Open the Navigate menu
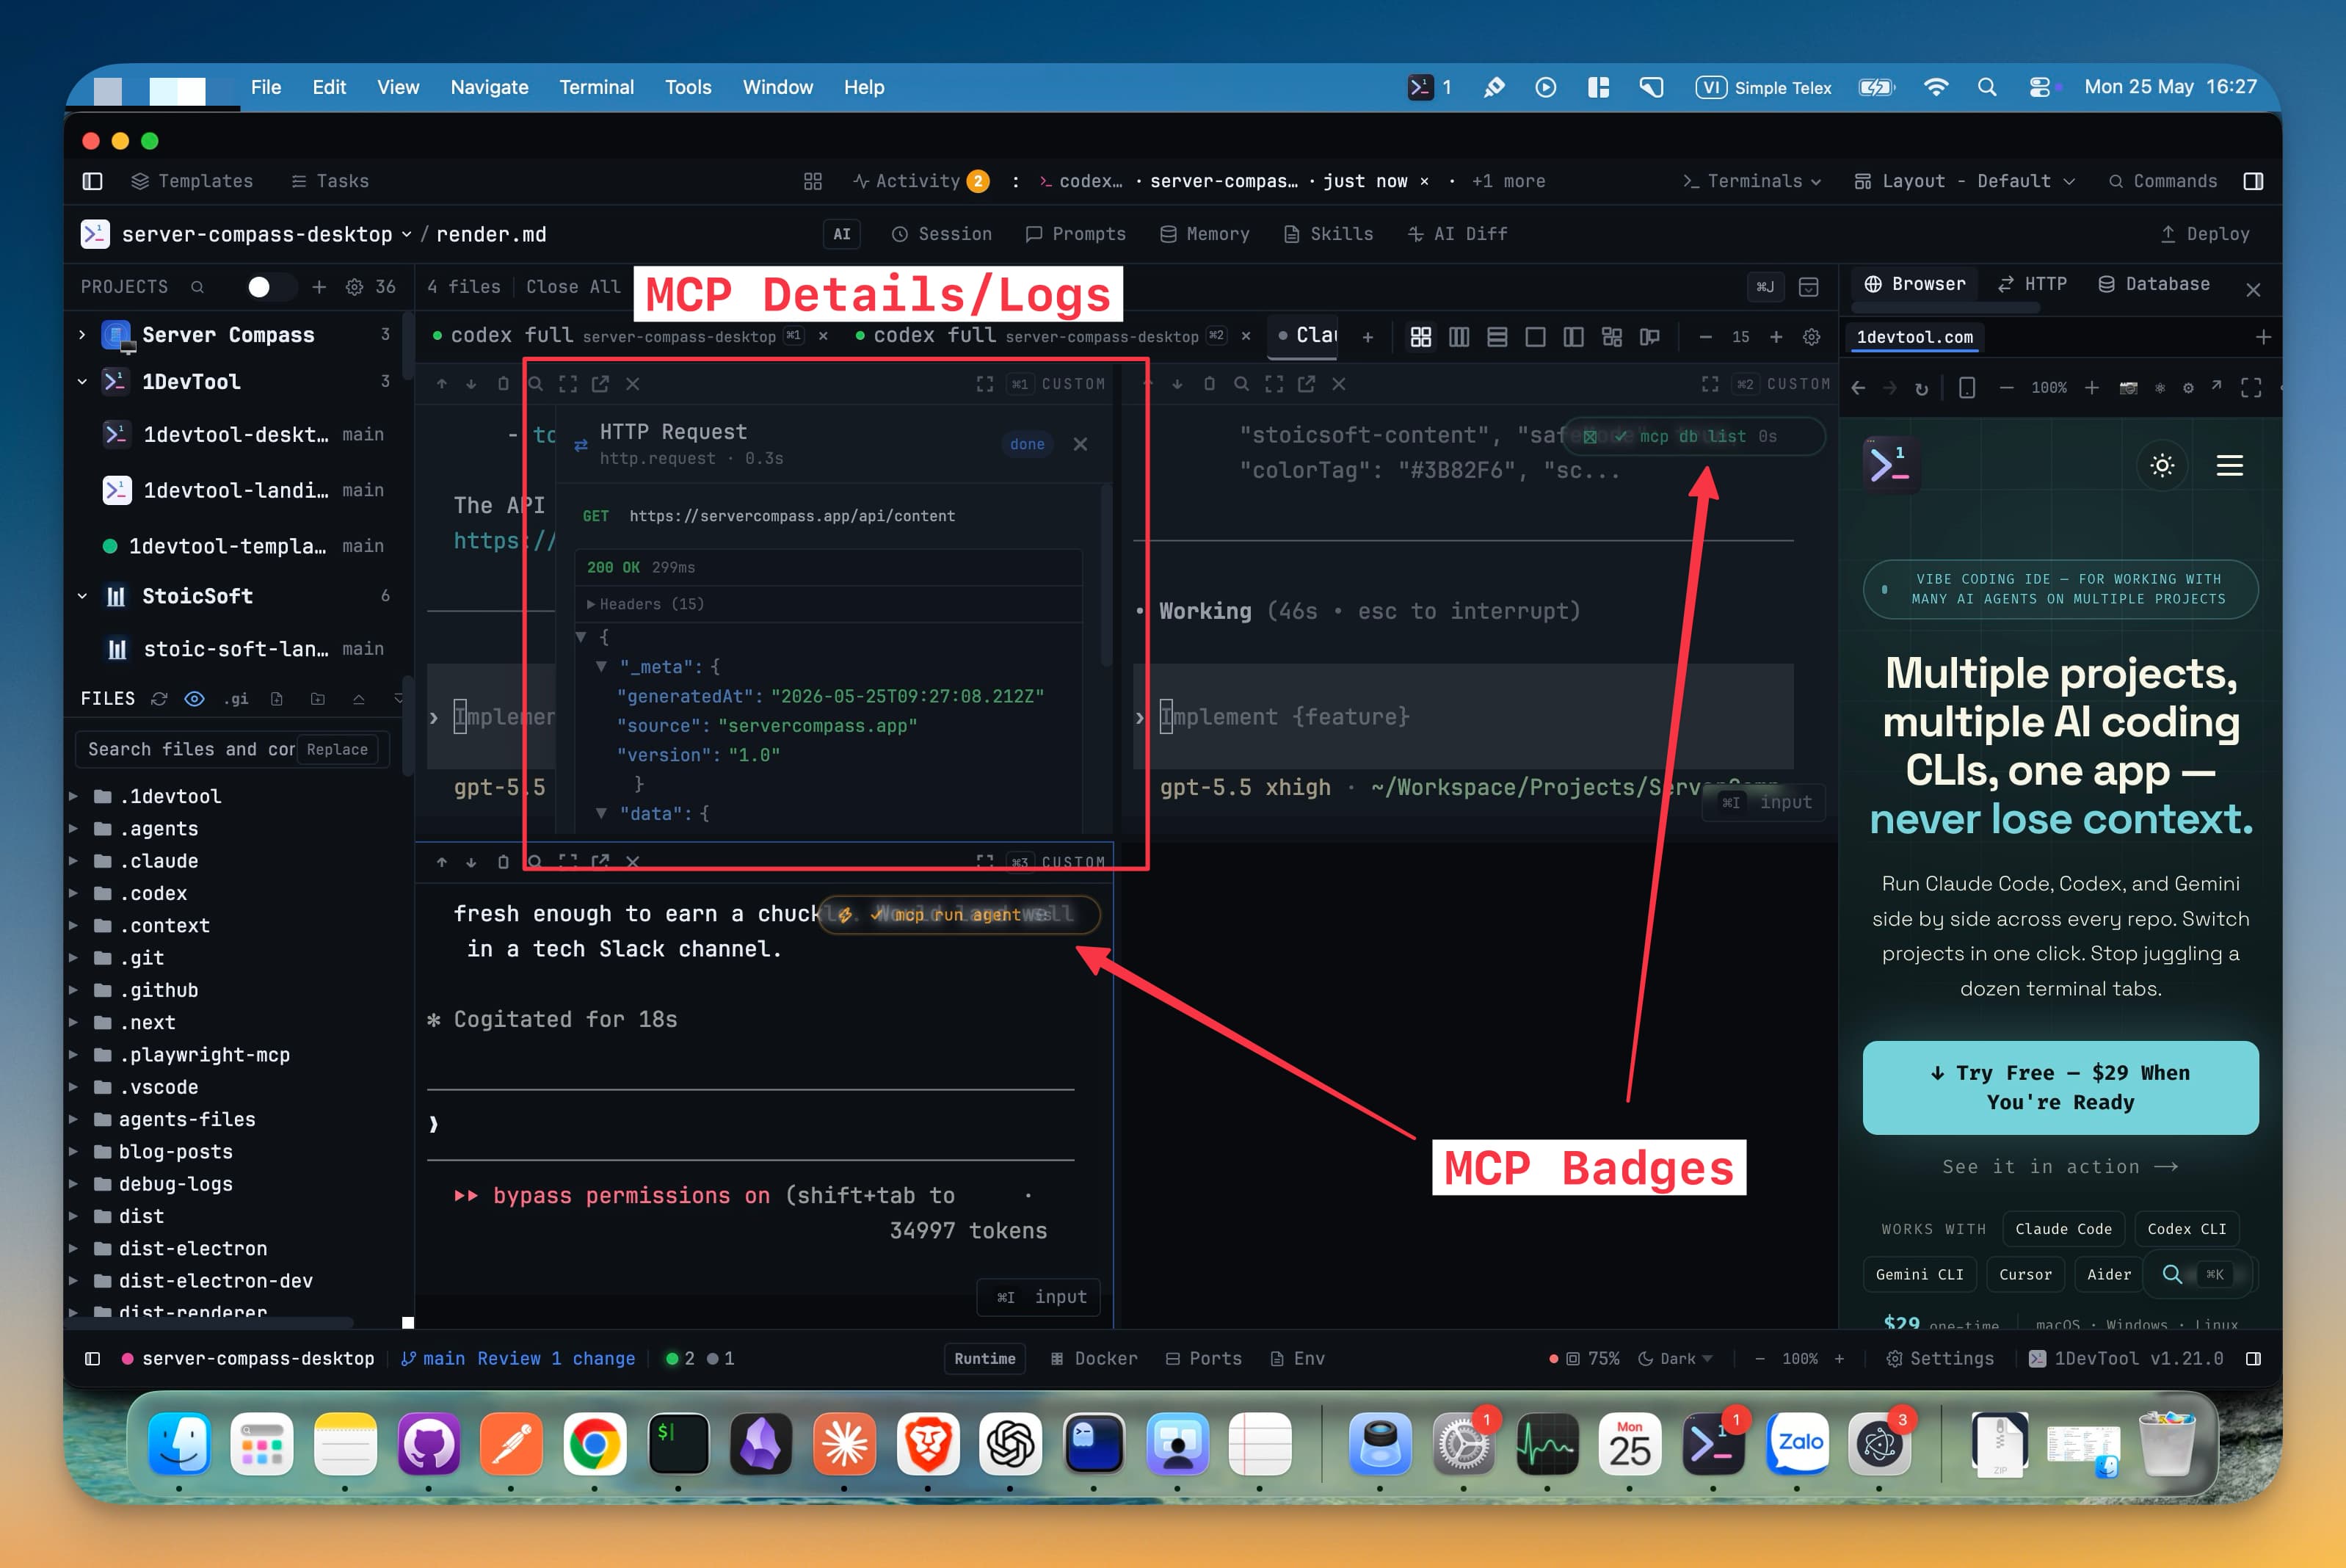 click(489, 87)
